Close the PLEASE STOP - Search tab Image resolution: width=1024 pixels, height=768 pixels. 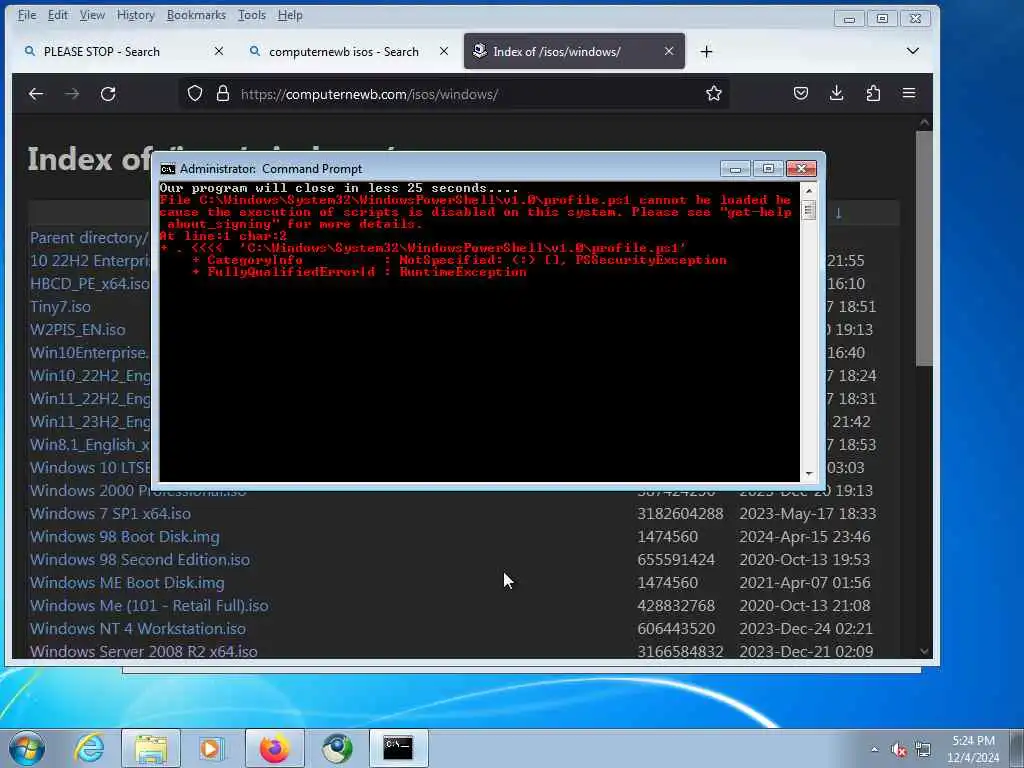[219, 51]
